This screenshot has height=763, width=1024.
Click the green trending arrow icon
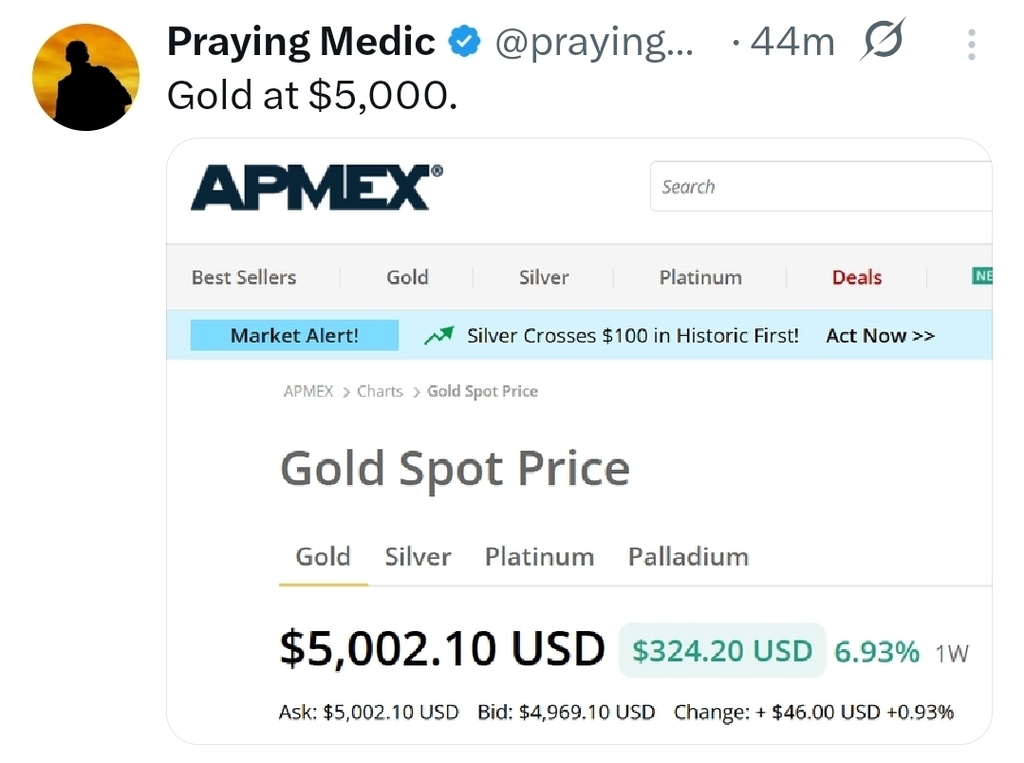click(439, 336)
